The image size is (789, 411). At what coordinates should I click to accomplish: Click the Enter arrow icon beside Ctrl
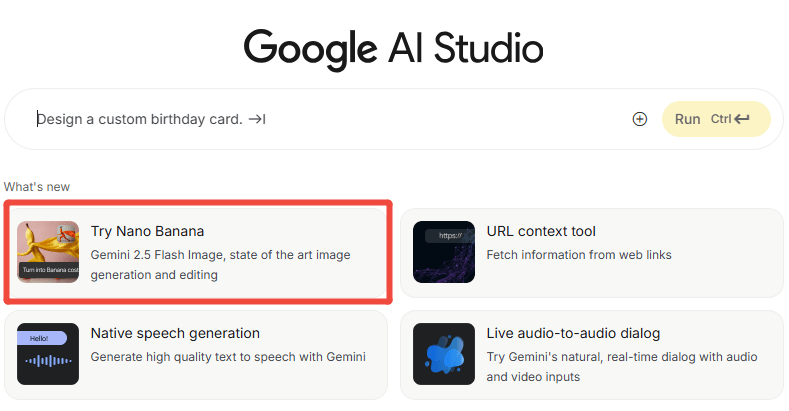tap(742, 119)
